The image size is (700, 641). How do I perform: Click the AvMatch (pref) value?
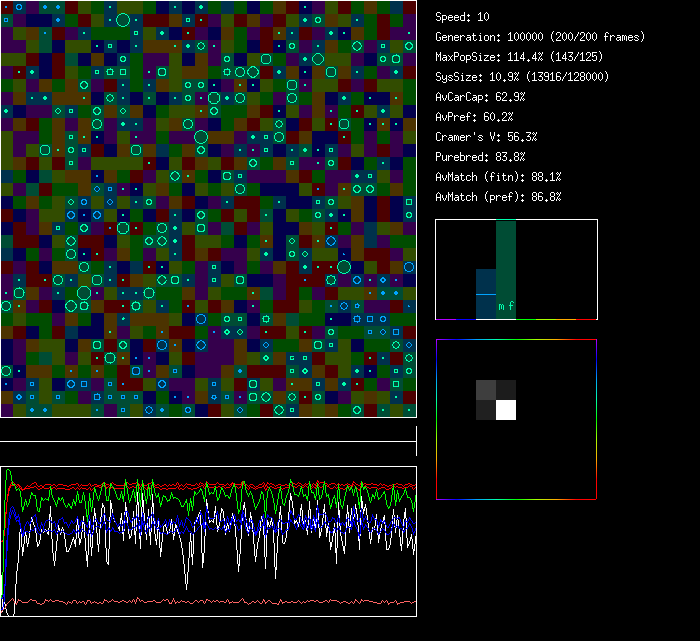[498, 197]
